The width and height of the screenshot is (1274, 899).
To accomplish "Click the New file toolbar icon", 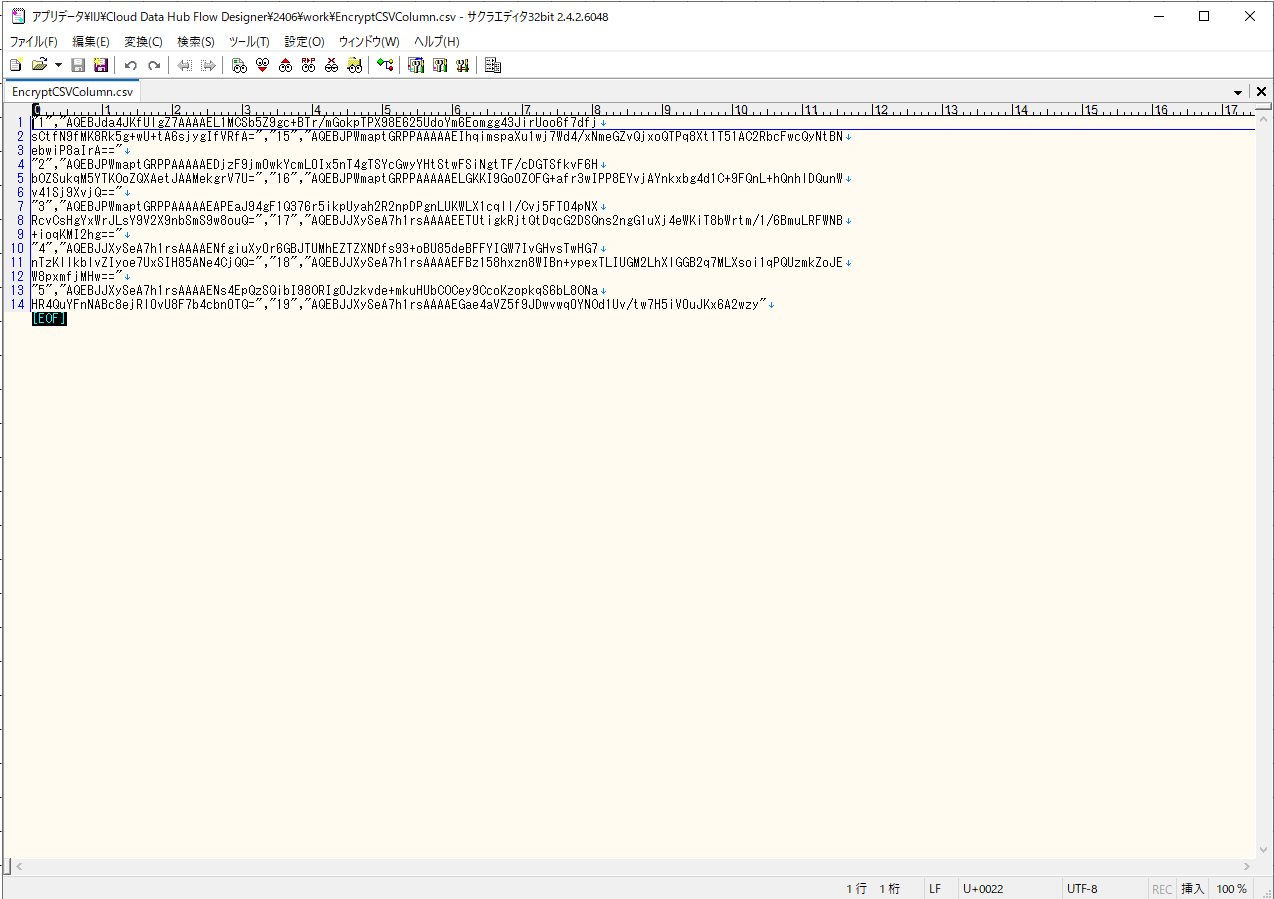I will click(x=15, y=65).
